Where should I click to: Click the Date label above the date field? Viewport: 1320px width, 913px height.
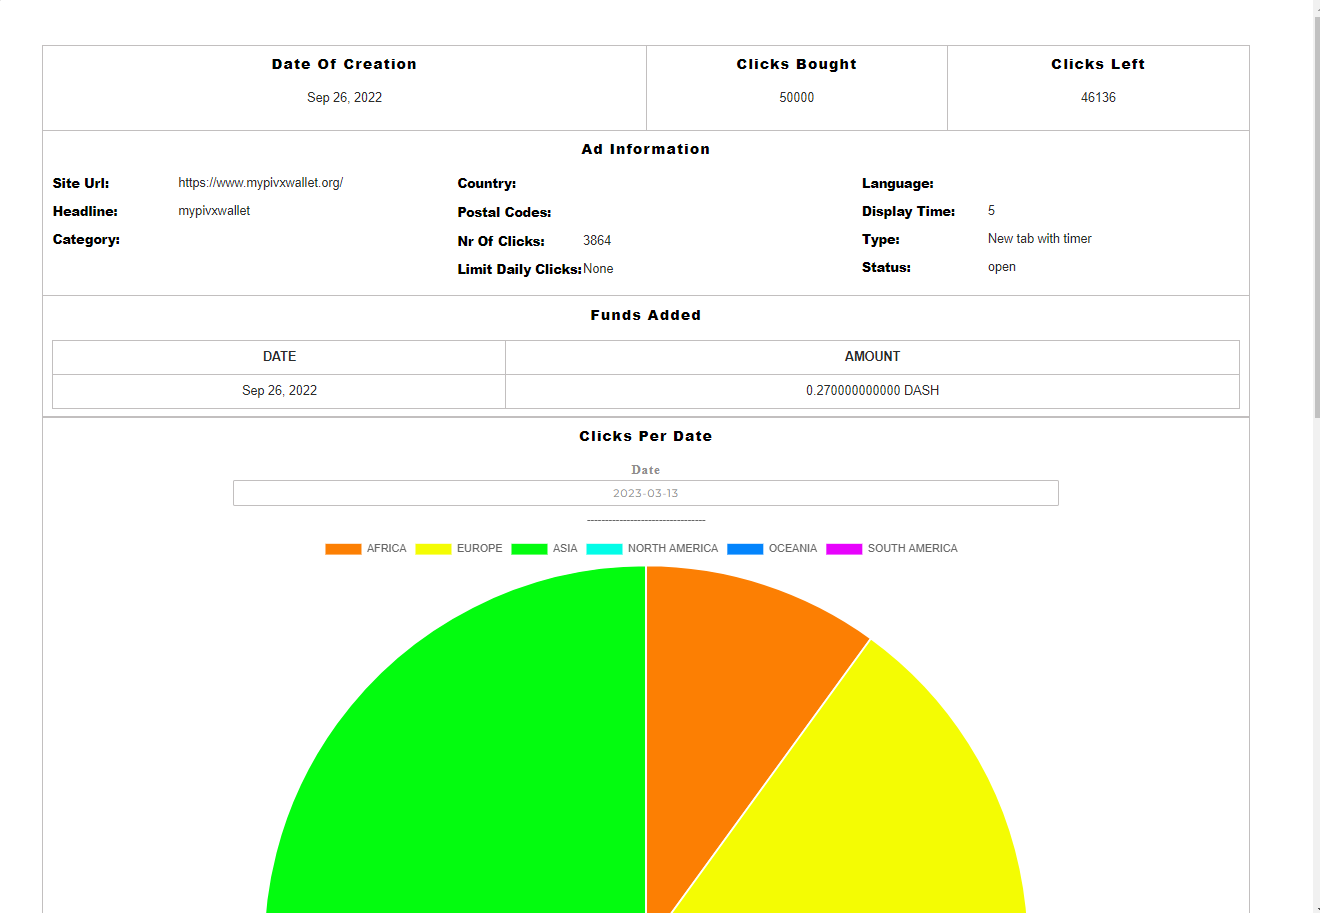(645, 470)
